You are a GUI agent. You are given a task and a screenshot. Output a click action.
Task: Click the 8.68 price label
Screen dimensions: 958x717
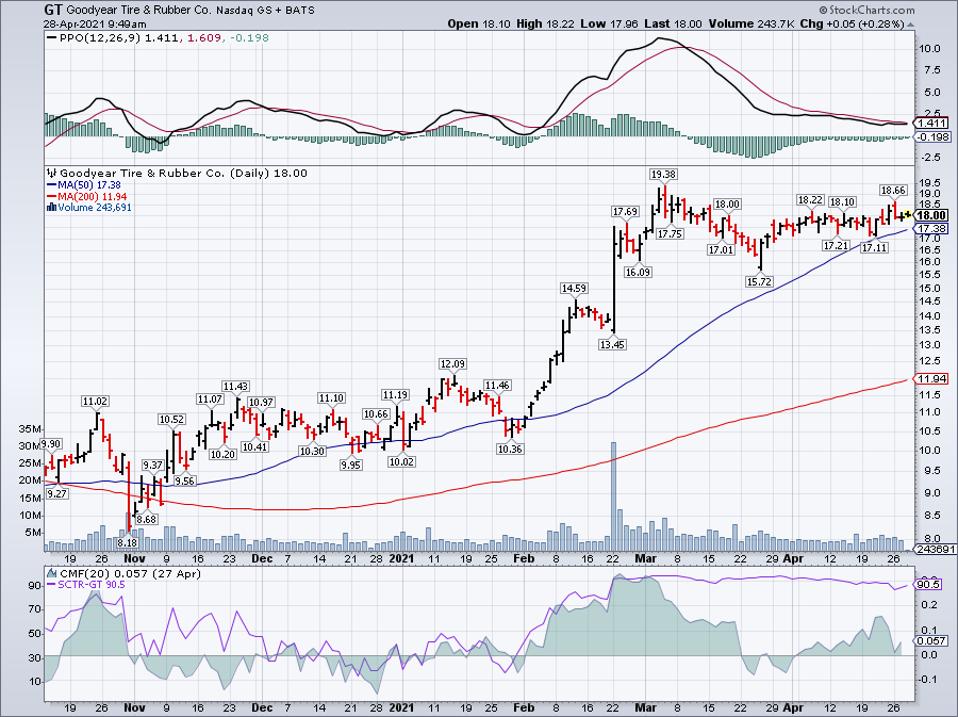pos(147,520)
